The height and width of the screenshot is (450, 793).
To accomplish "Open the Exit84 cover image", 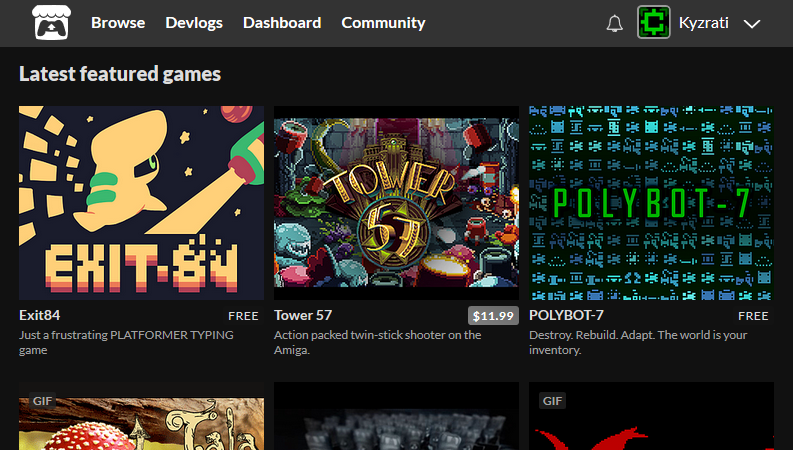I will pos(142,203).
